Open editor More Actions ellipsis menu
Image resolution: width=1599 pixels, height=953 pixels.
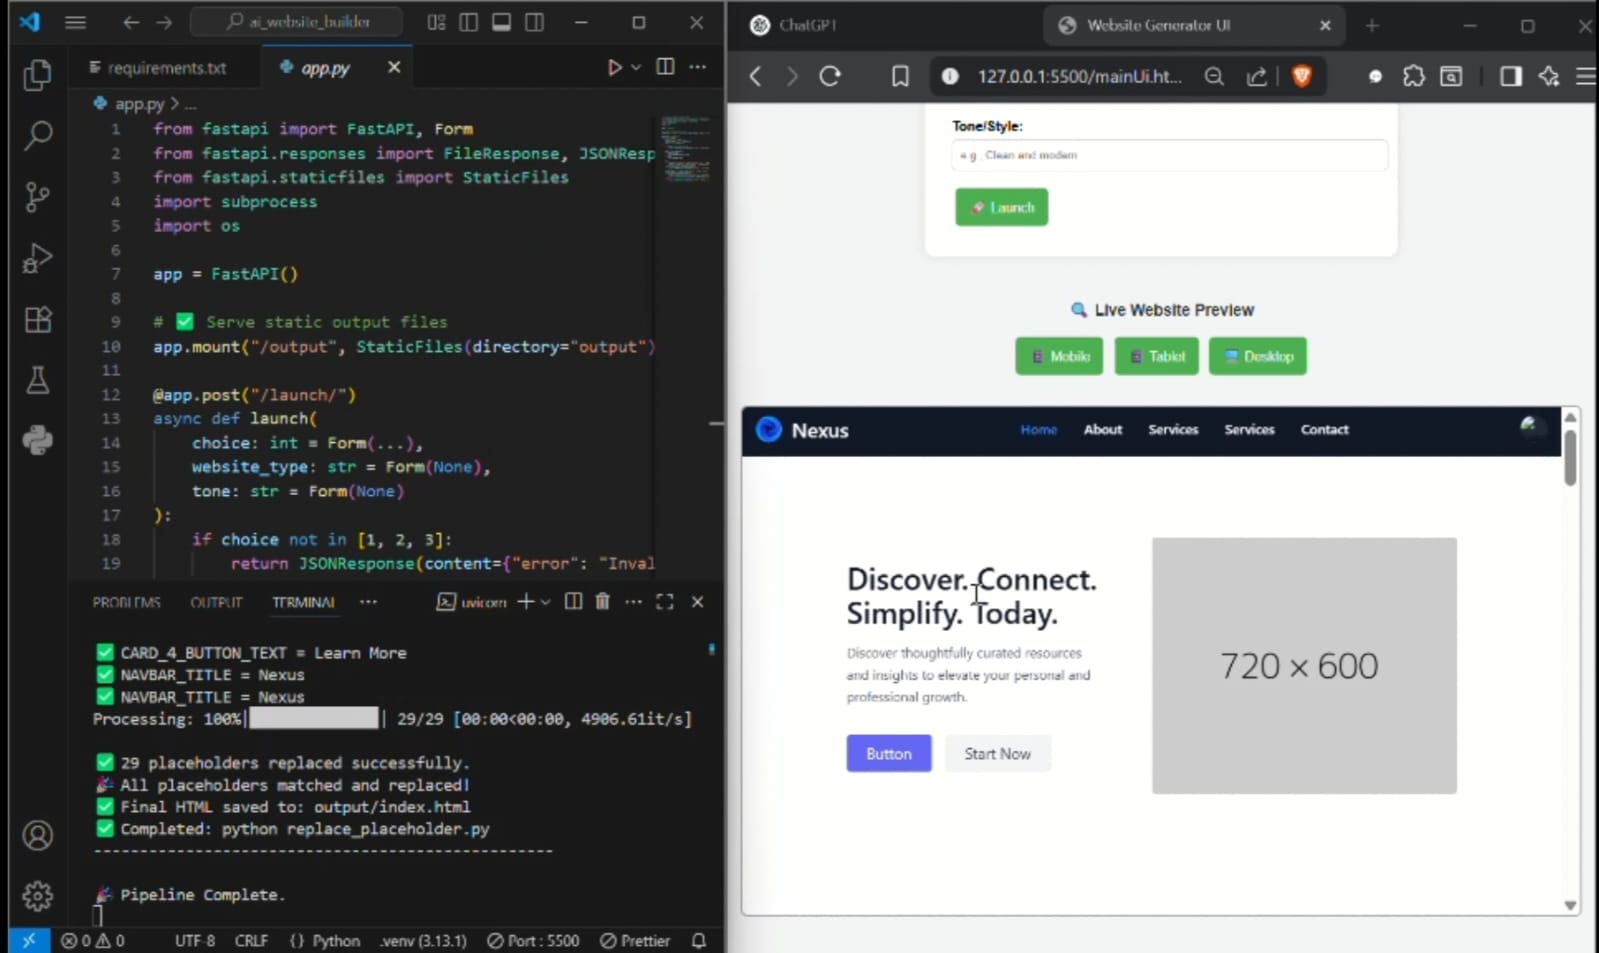pos(698,67)
